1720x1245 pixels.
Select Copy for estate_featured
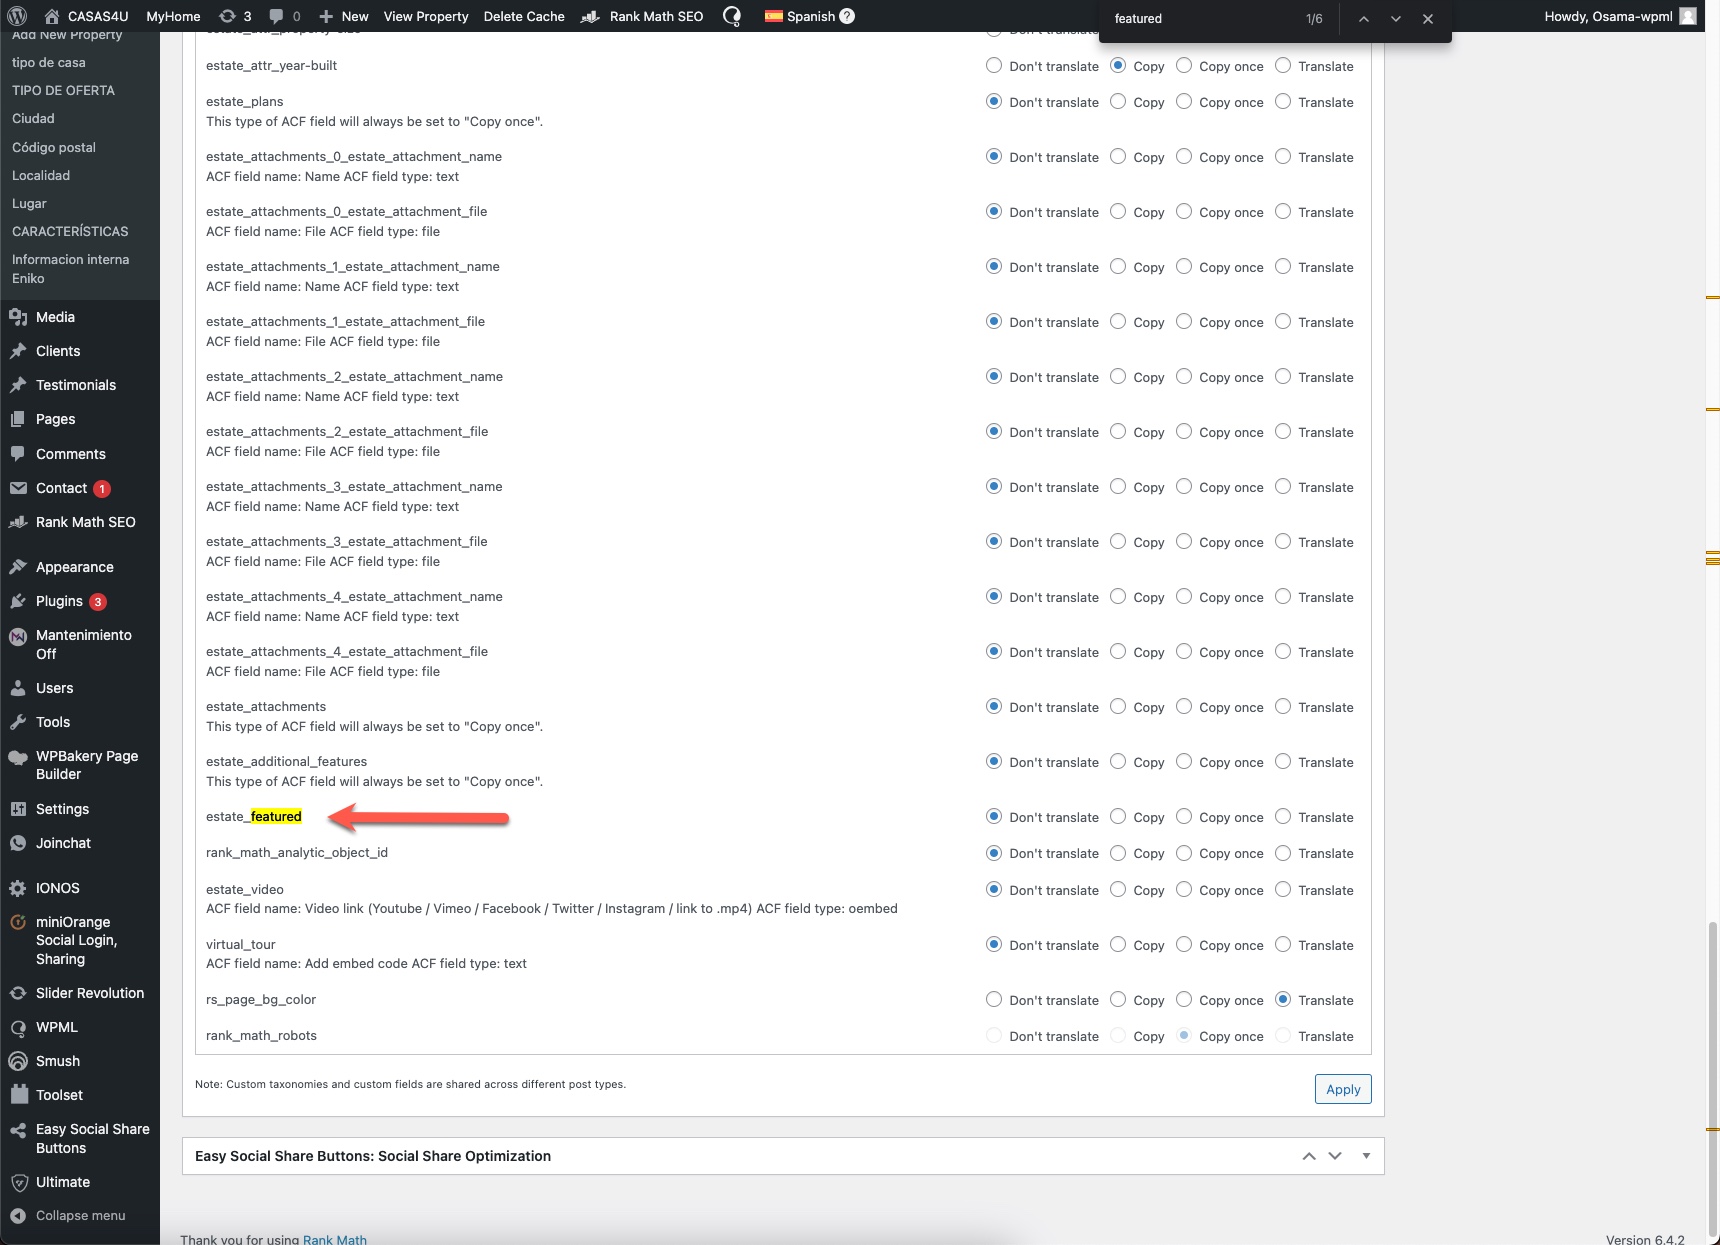tap(1118, 816)
